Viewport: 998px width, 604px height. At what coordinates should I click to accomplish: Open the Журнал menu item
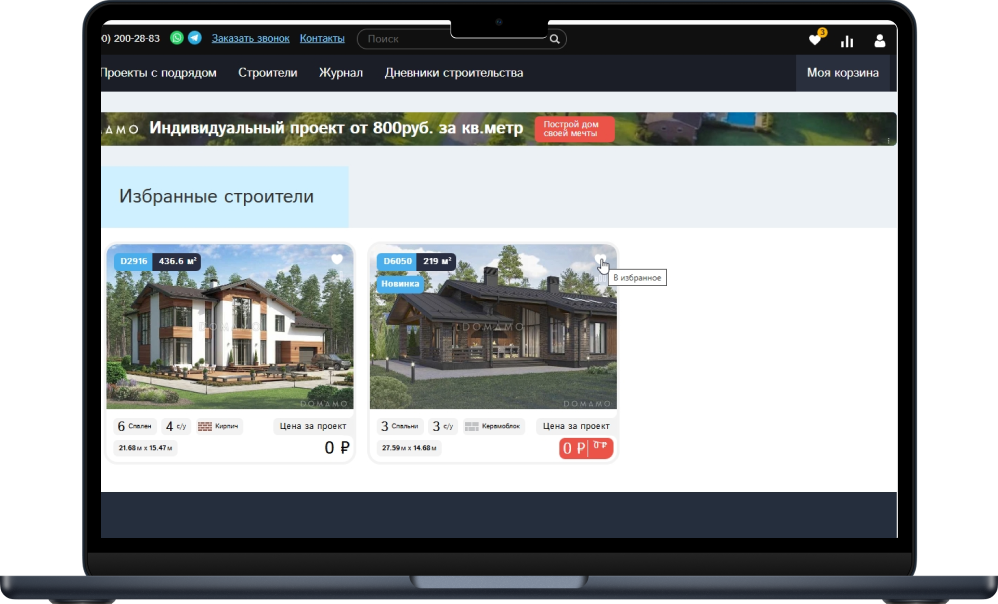coord(340,73)
